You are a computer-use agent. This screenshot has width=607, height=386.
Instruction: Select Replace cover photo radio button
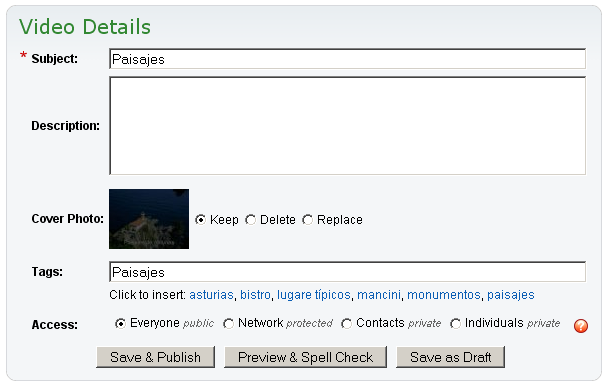click(307, 220)
